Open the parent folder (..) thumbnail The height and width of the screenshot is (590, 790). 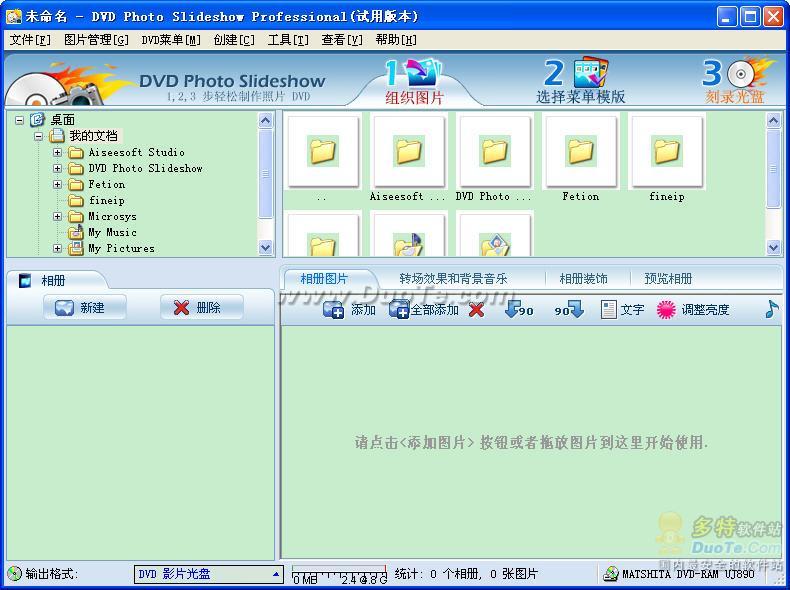pyautogui.click(x=322, y=151)
